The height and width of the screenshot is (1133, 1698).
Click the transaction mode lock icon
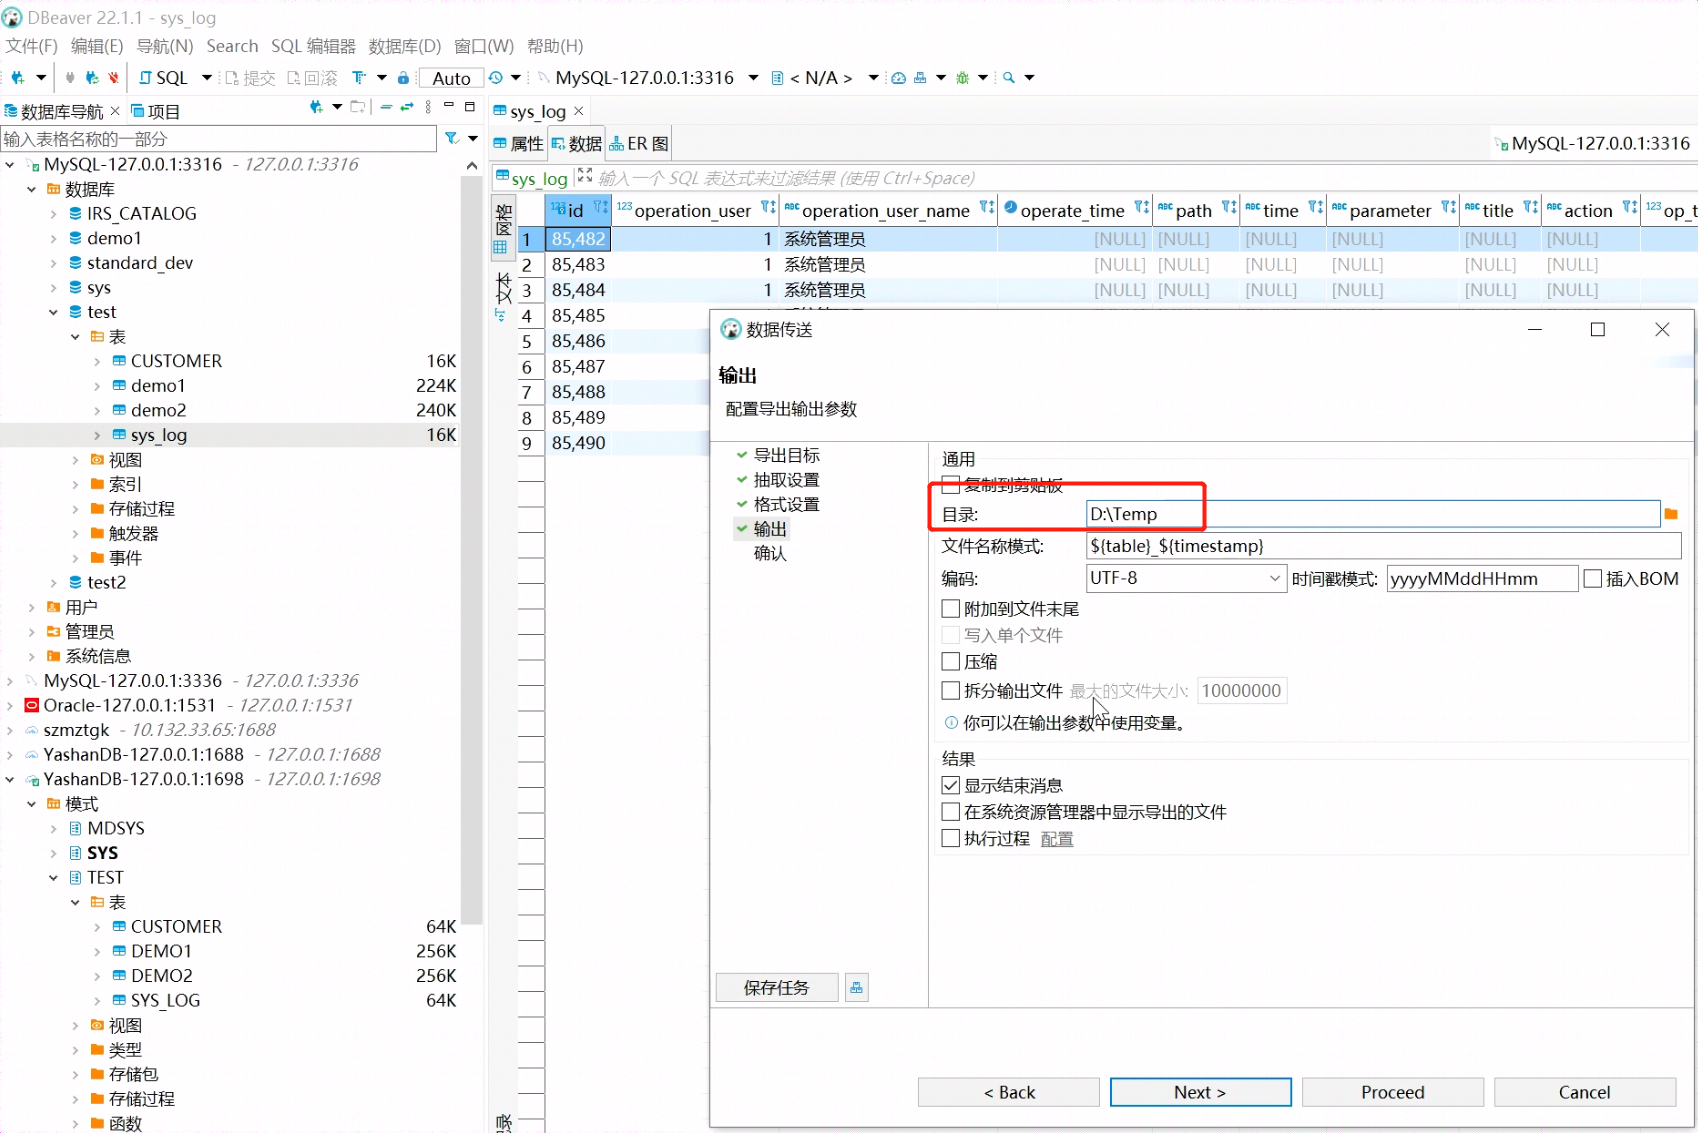click(403, 77)
